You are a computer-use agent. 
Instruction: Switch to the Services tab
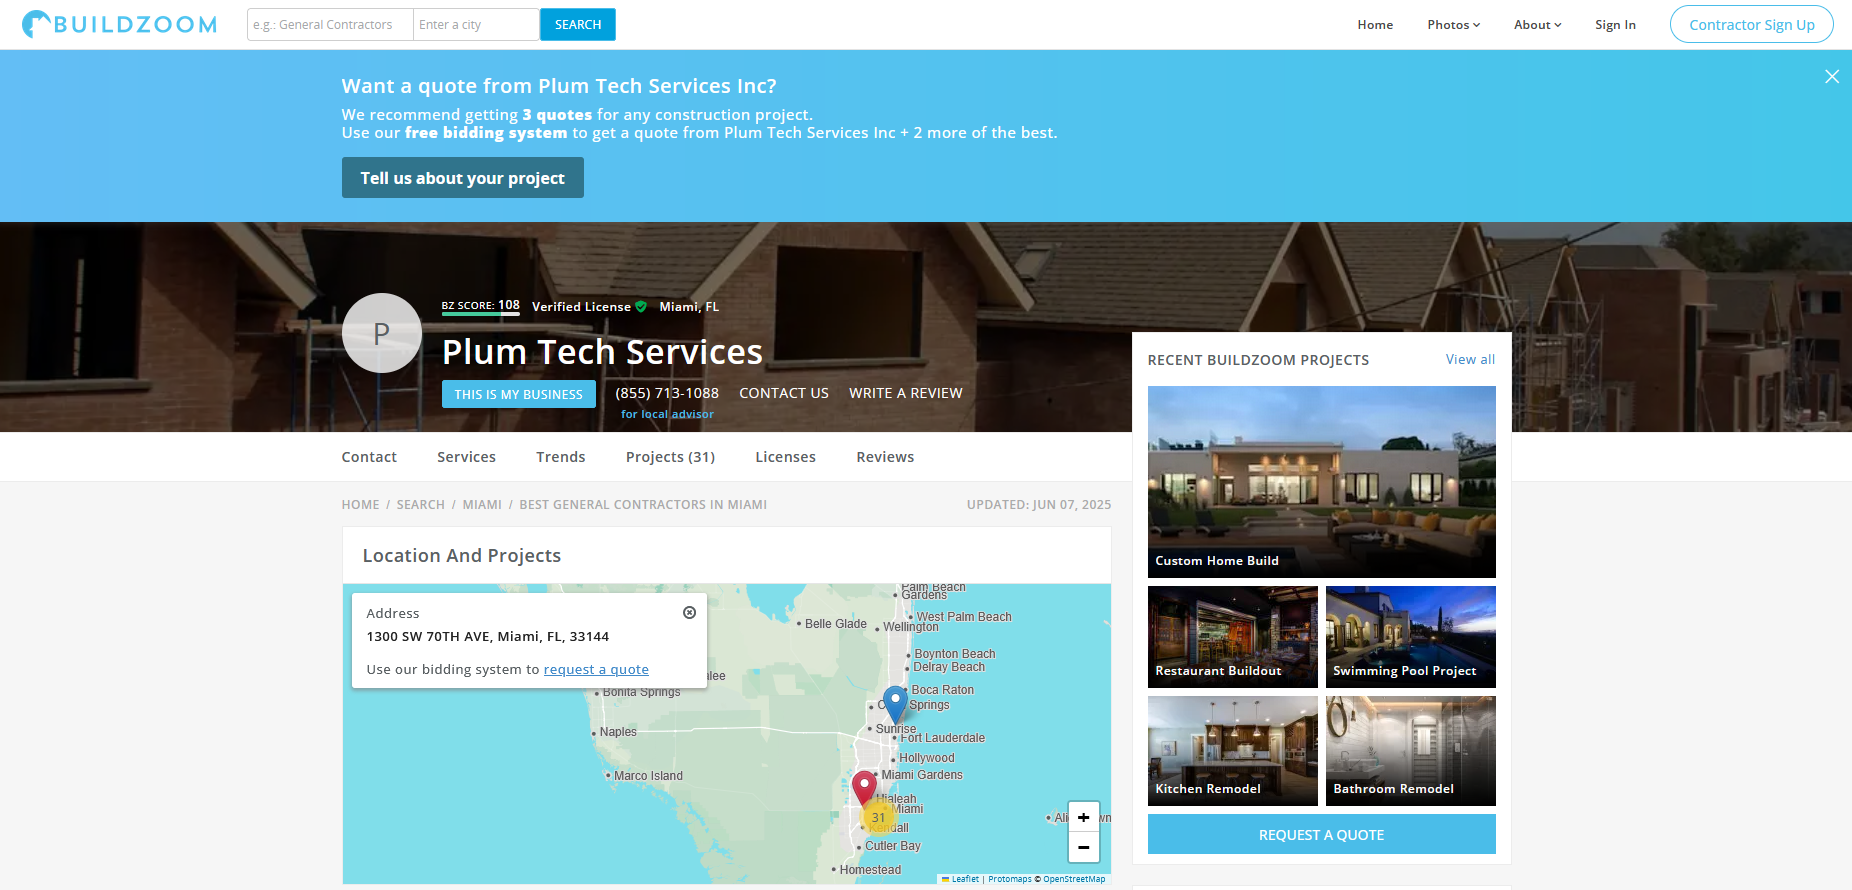coord(466,457)
